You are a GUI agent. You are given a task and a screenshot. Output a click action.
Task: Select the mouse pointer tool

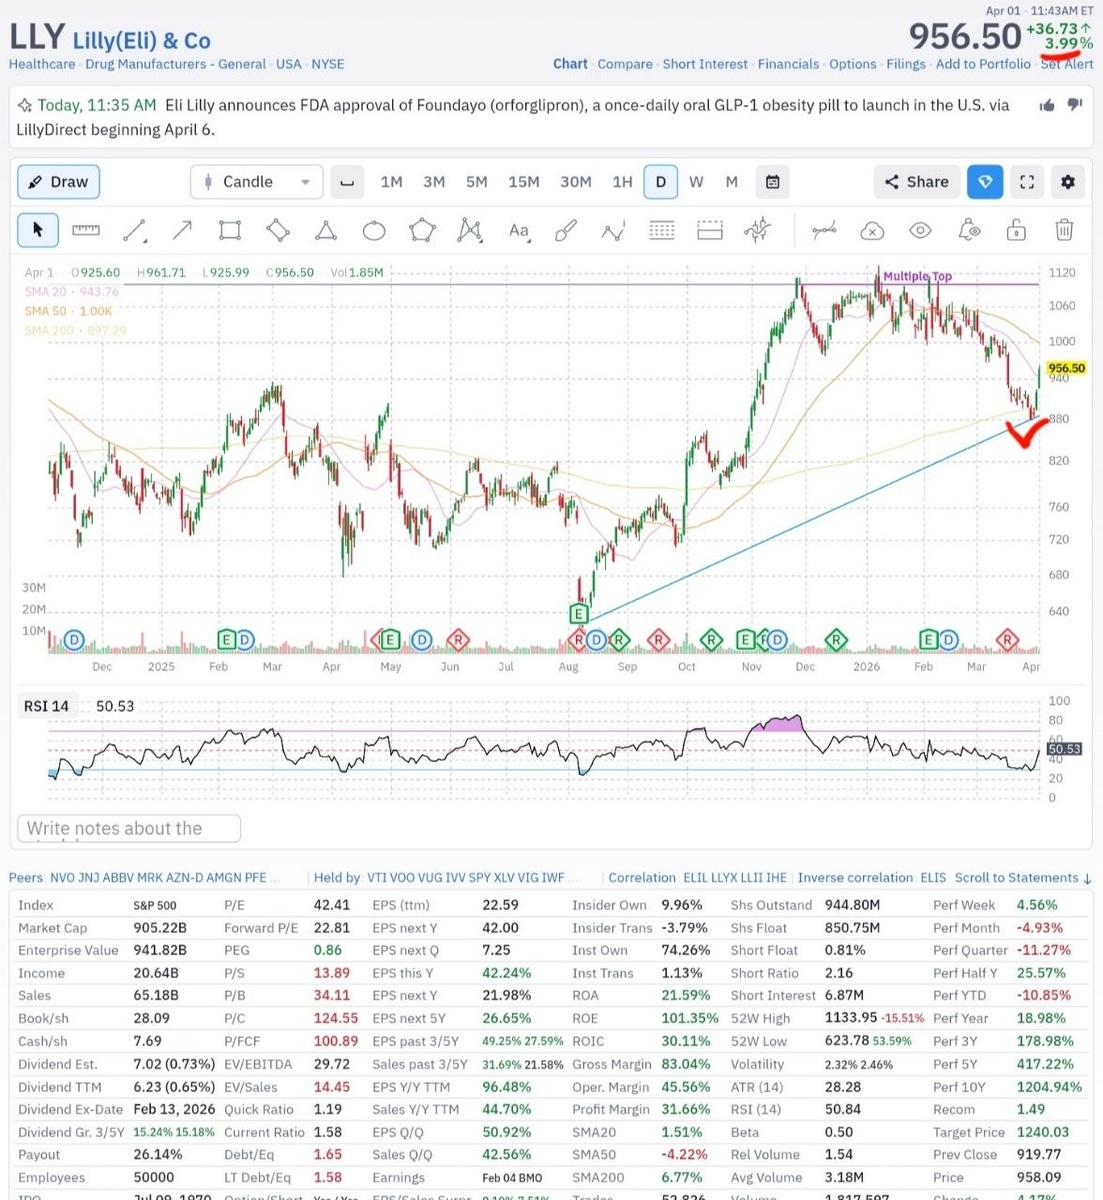click(38, 230)
